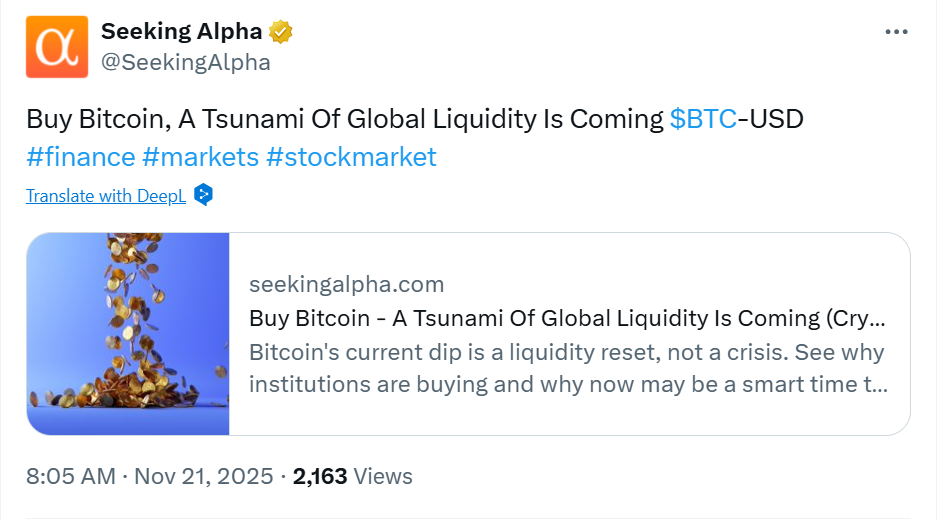
Task: Click the tweet text 'Buy Bitcoin, A Tsunami'
Action: pyautogui.click(x=344, y=120)
